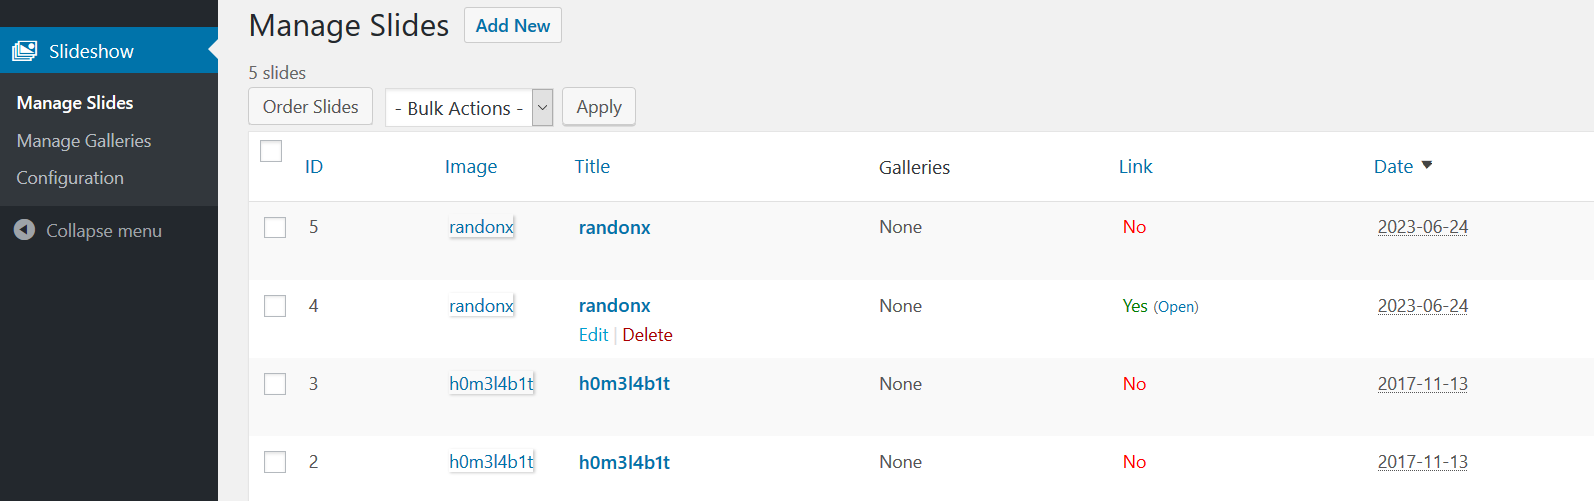Viewport: 1594px width, 501px height.
Task: Tick the checkbox for slide 3
Action: coord(275,384)
